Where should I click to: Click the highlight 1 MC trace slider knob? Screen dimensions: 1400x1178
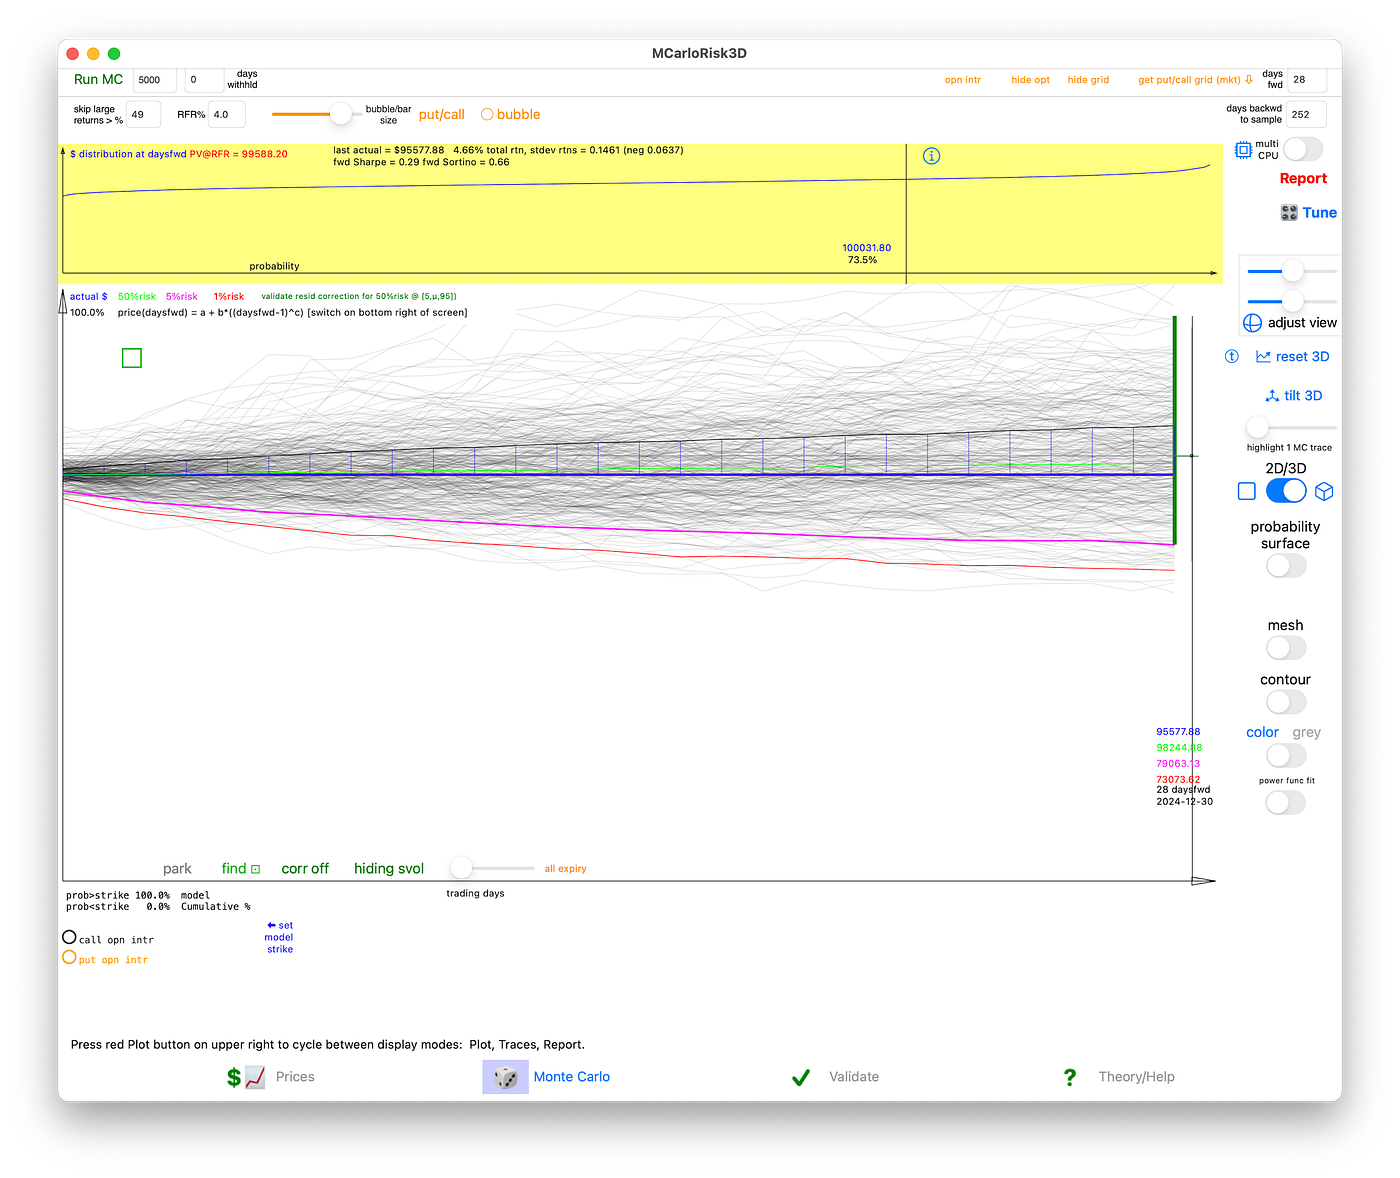click(1257, 428)
